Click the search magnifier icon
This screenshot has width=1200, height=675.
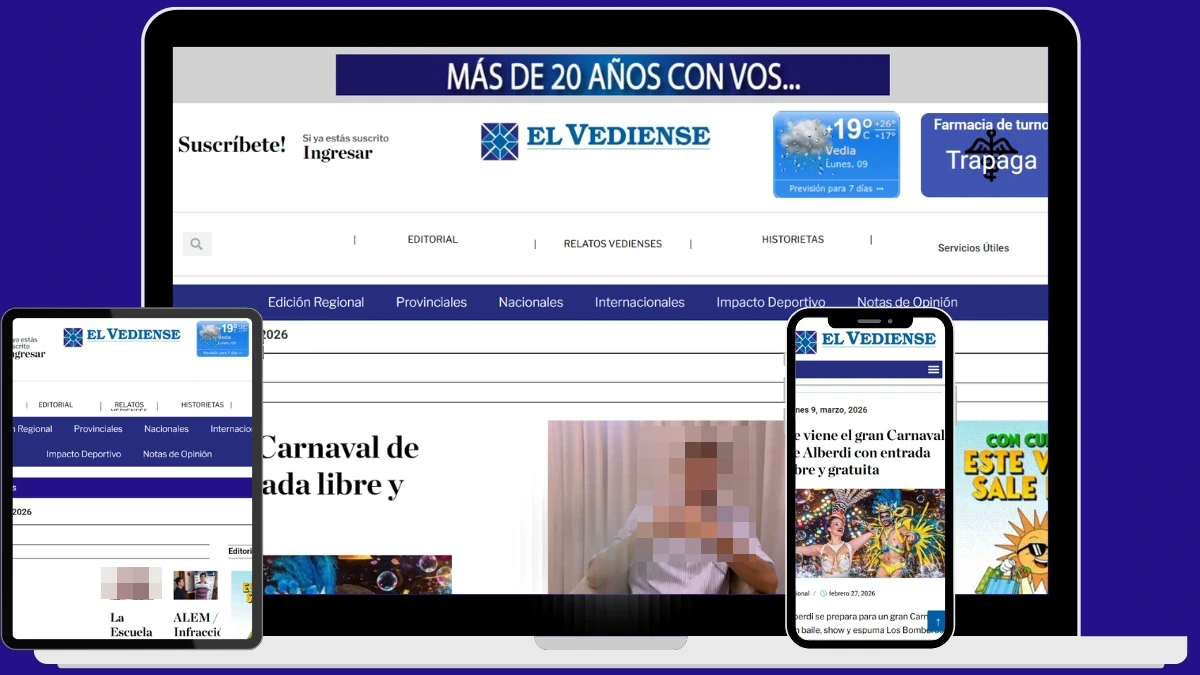point(196,243)
